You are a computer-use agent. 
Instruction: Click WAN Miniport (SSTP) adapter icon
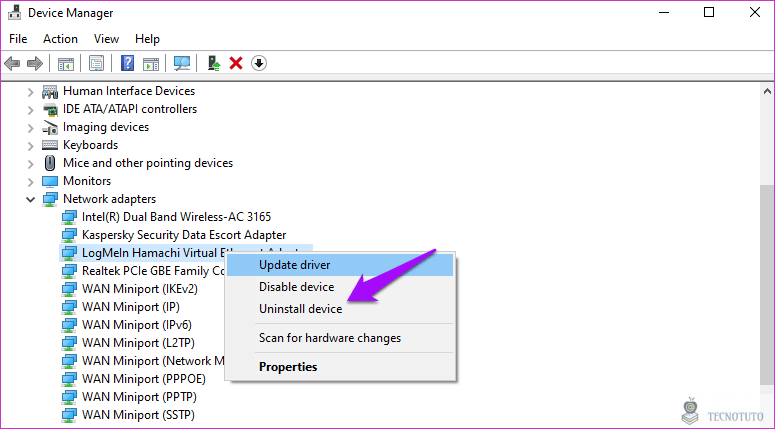(69, 415)
